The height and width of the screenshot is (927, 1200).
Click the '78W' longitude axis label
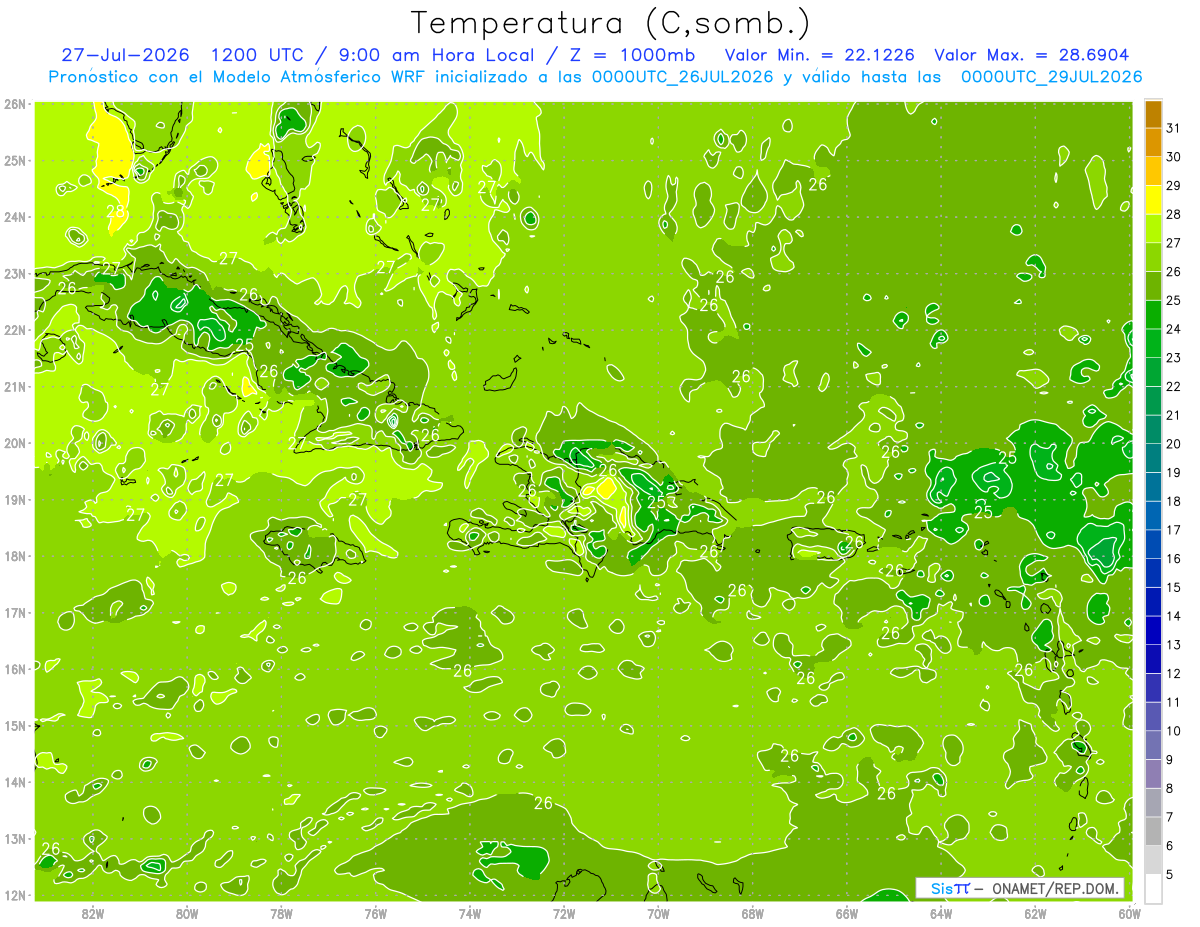(x=281, y=914)
